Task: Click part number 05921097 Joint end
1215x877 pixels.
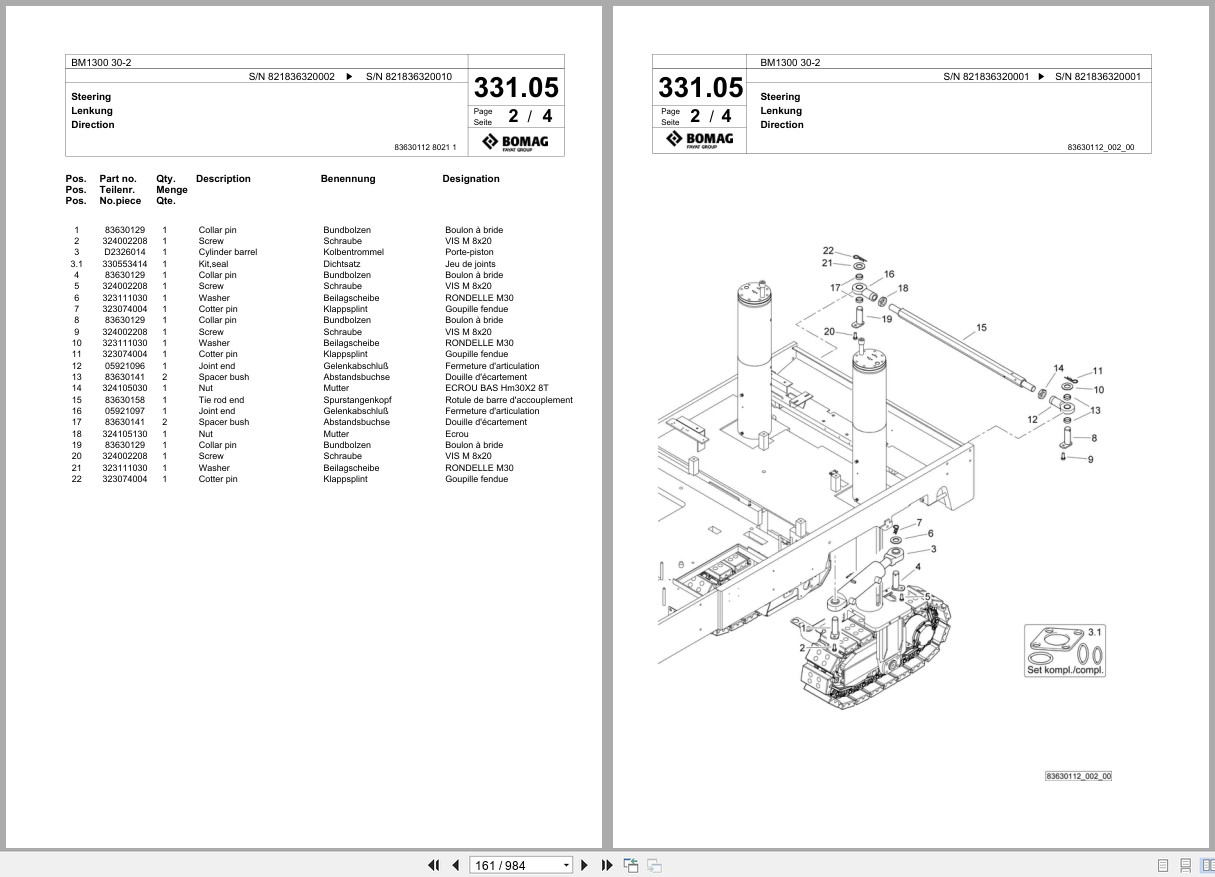Action: click(124, 411)
